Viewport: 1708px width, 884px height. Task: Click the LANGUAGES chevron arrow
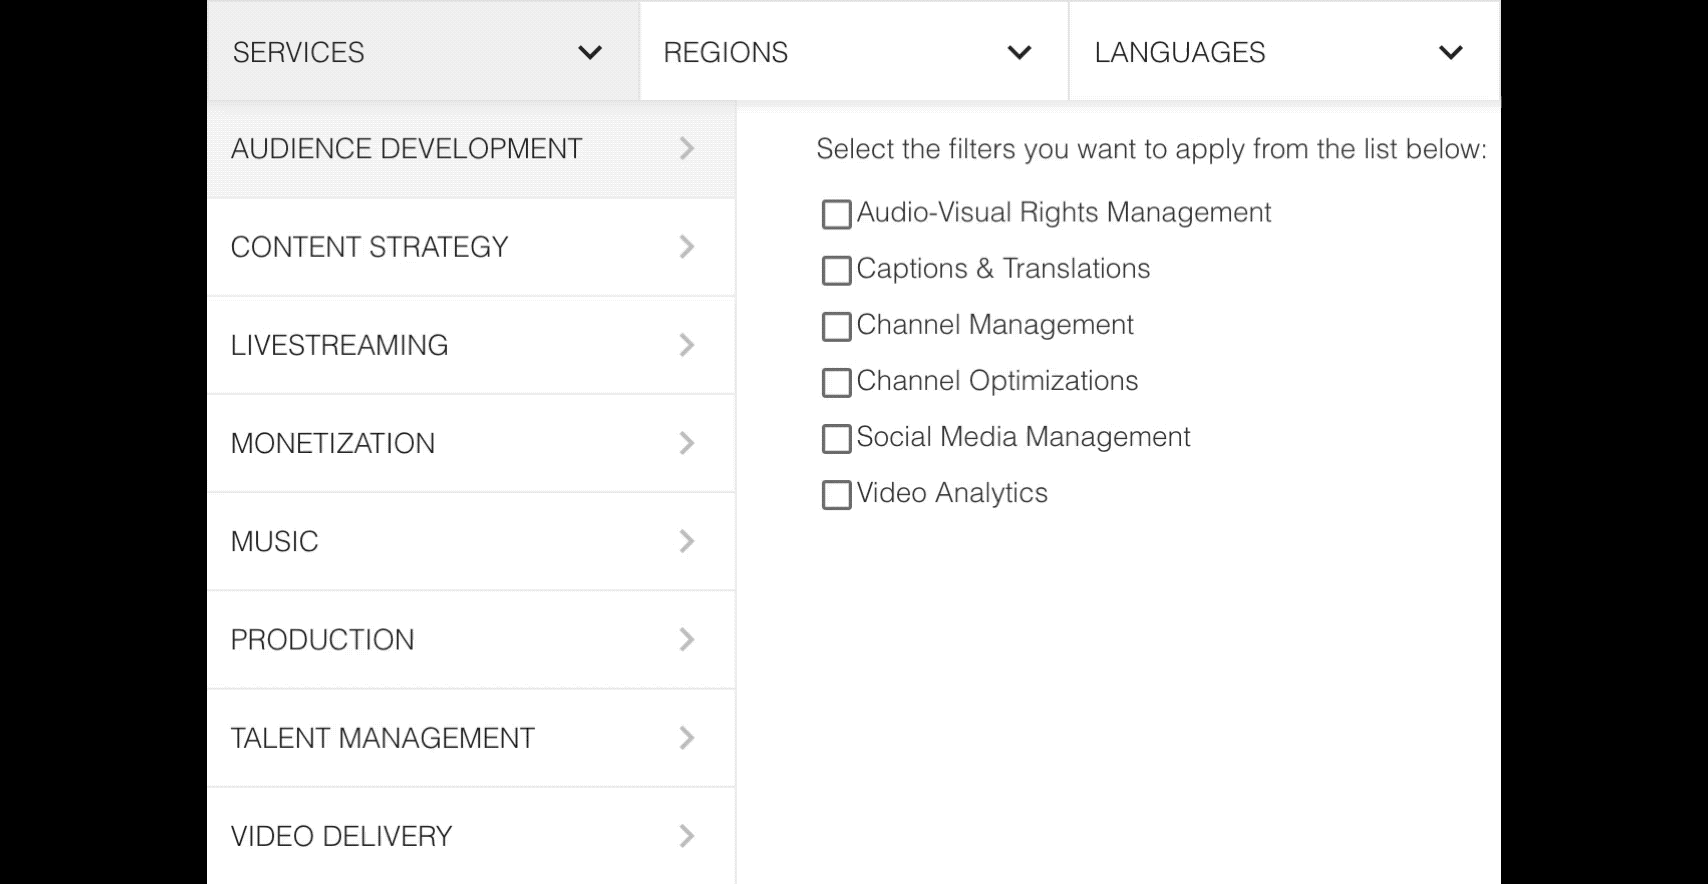click(x=1450, y=53)
